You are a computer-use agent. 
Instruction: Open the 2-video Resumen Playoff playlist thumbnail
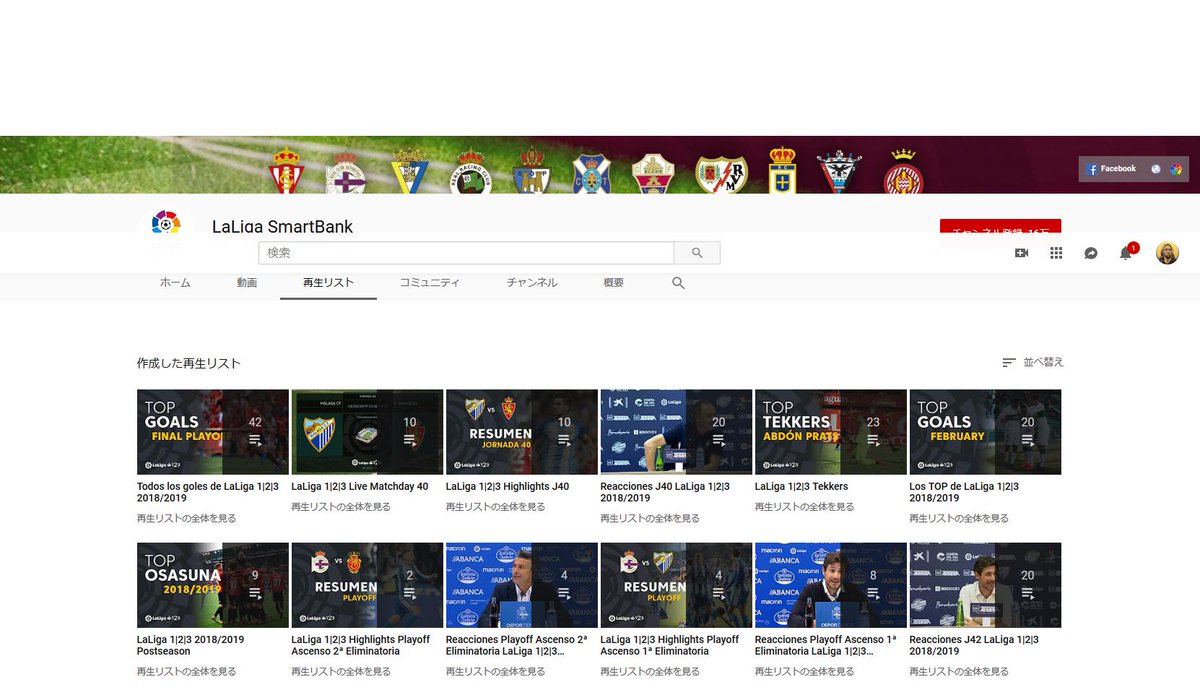(367, 585)
